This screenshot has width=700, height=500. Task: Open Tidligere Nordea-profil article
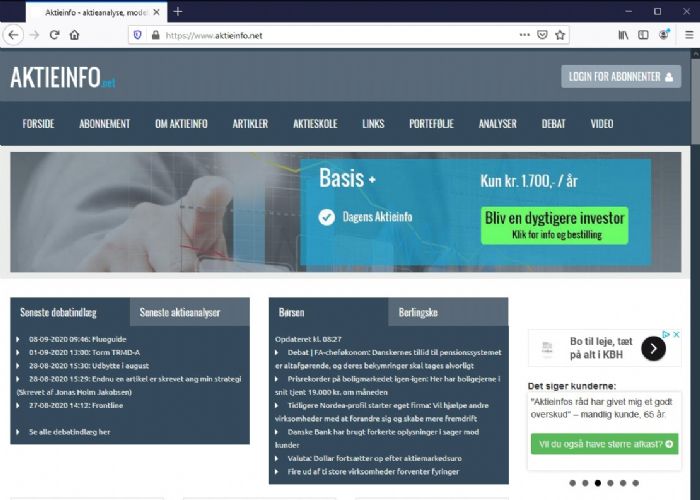click(x=382, y=412)
